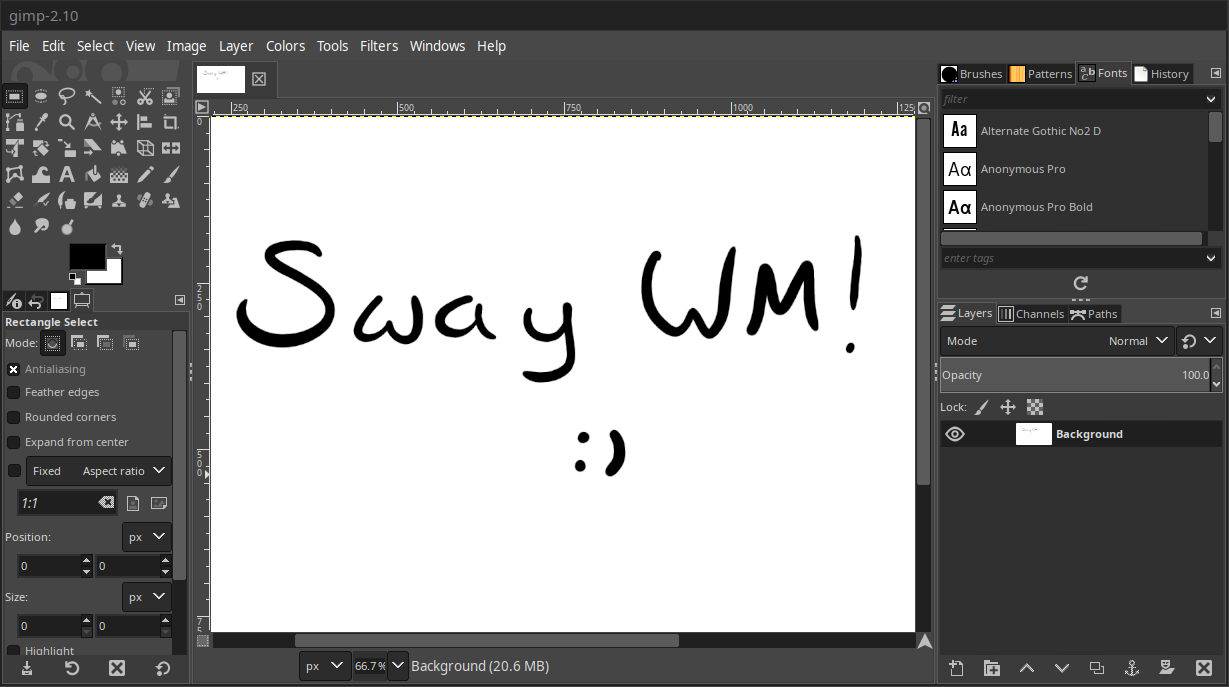Toggle lock position and size icon

[1008, 407]
